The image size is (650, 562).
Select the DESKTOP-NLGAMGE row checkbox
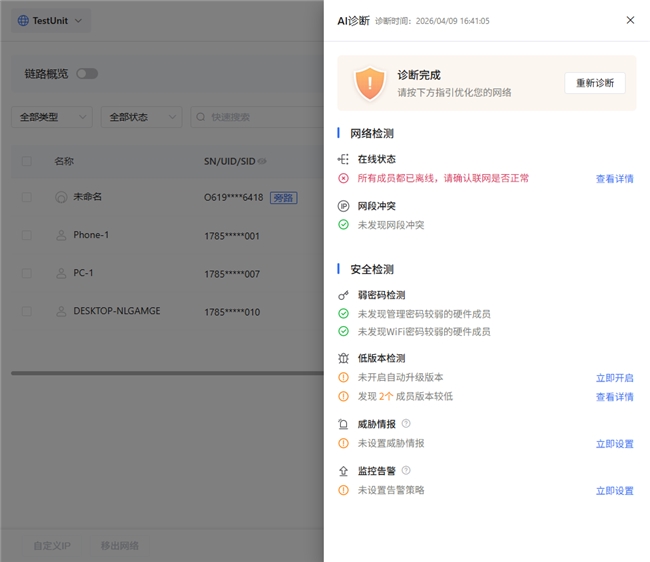coord(27,311)
